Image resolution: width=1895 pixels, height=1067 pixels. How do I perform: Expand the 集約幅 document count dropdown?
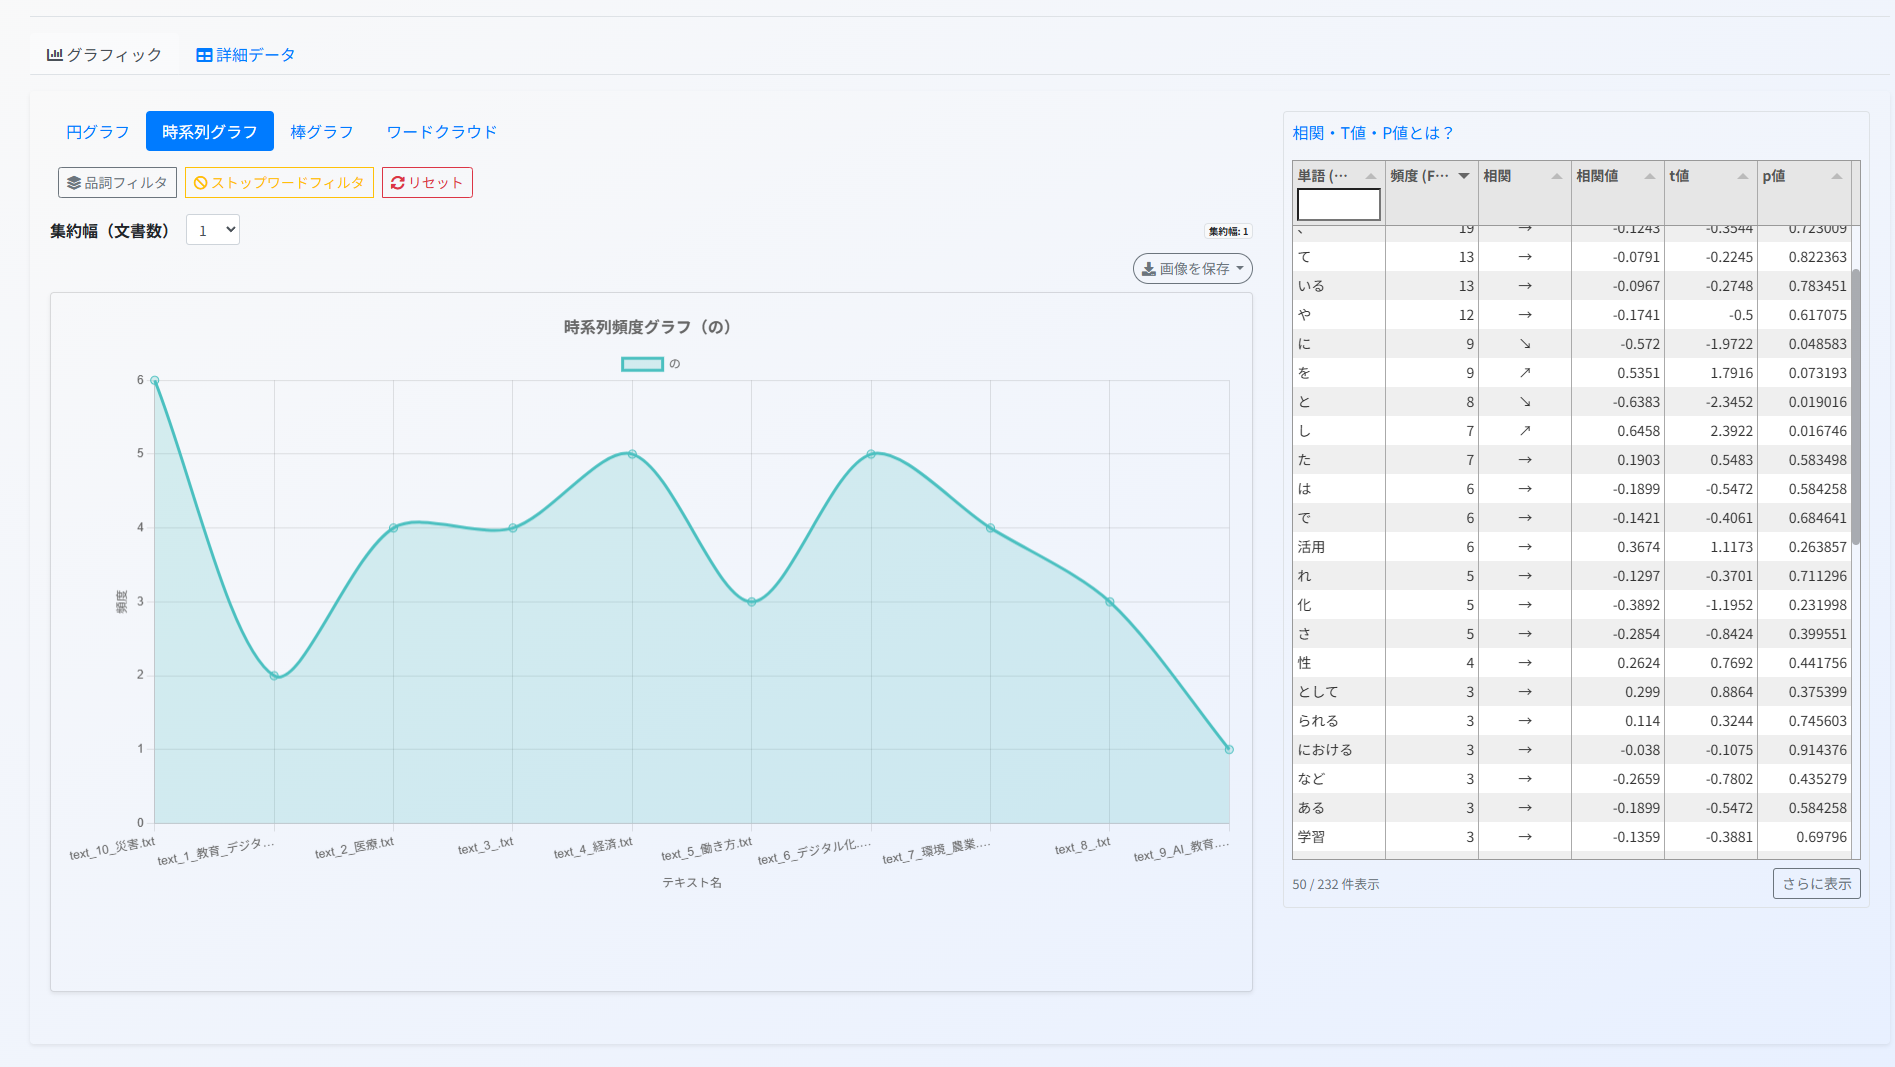[x=213, y=230]
